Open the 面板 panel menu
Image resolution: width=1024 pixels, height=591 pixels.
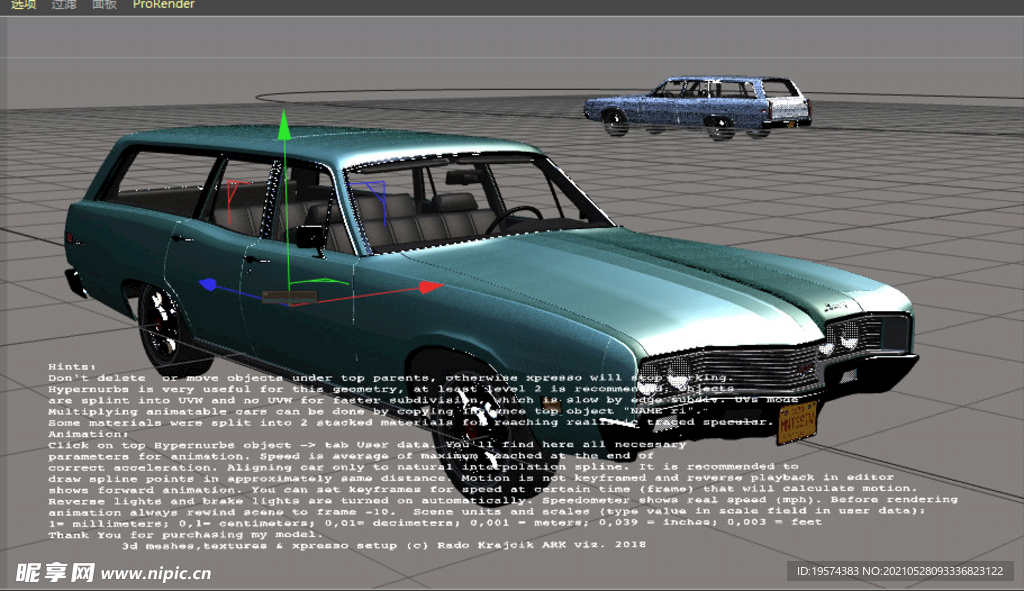pyautogui.click(x=104, y=5)
